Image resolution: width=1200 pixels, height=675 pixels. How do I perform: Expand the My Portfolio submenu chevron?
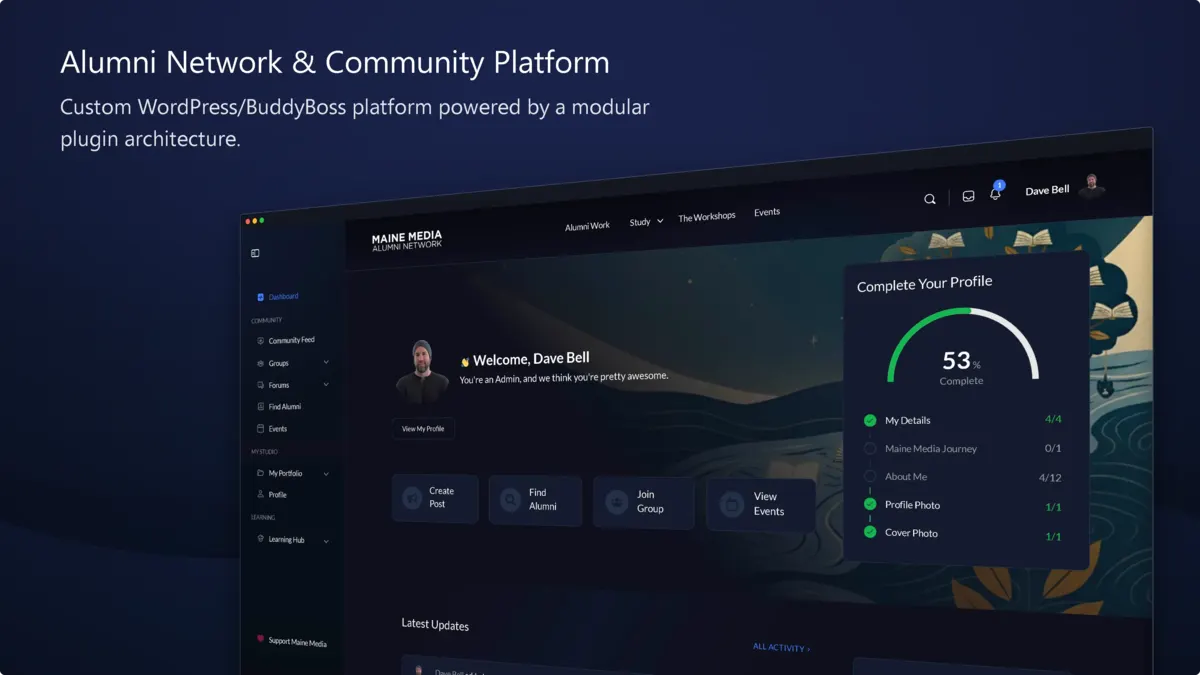(326, 473)
